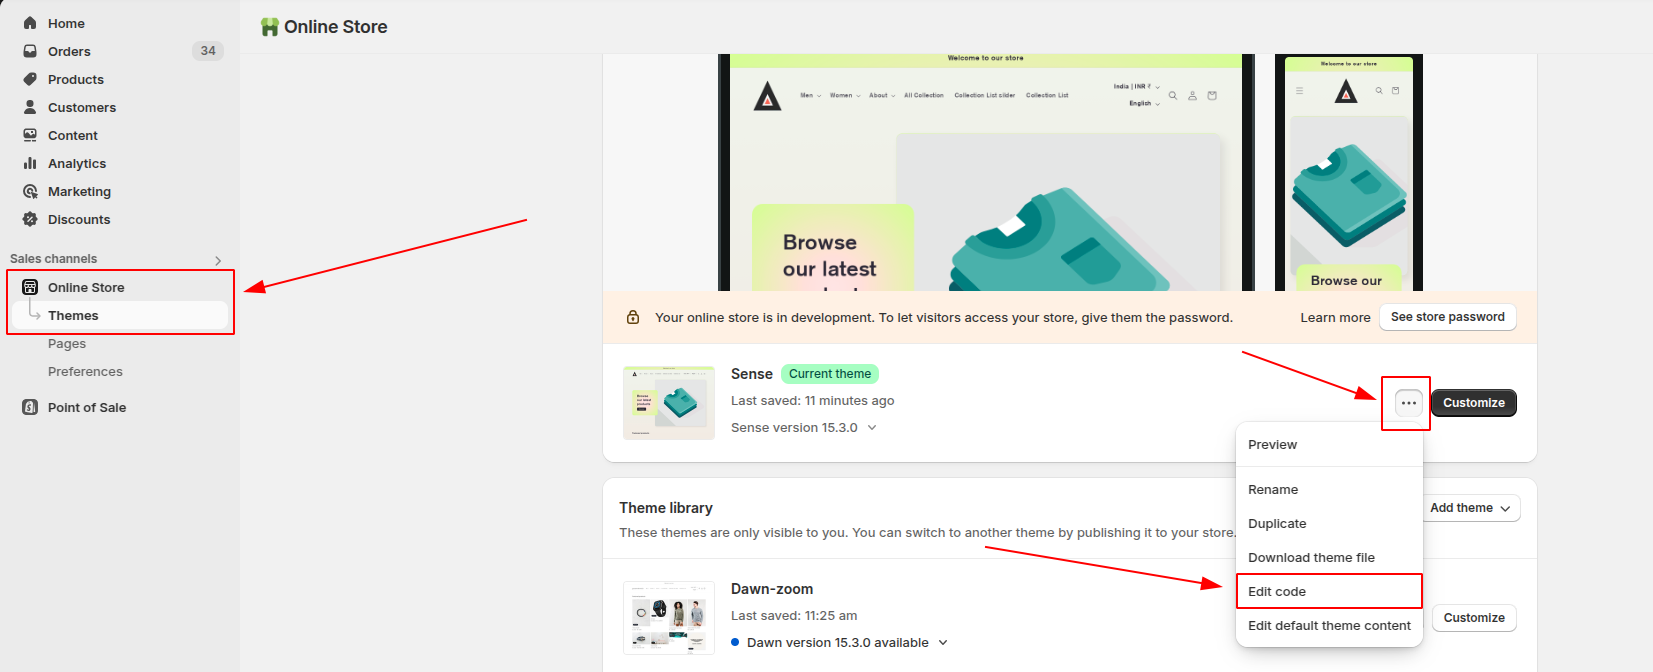Click the Customers person icon
The width and height of the screenshot is (1653, 672).
(x=30, y=107)
